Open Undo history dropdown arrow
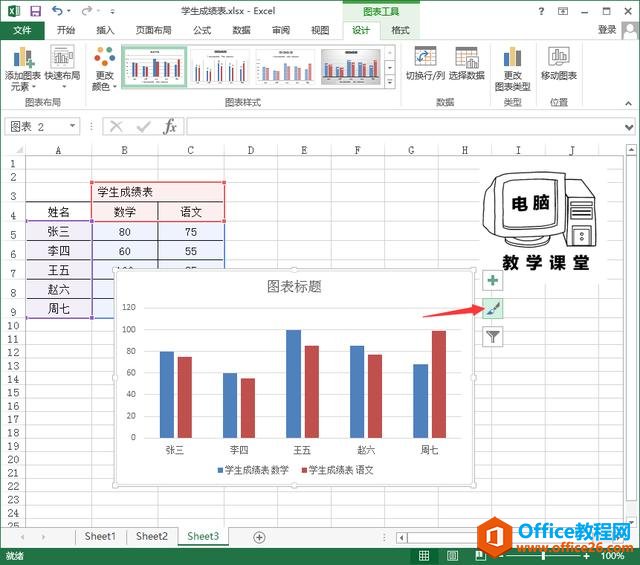Viewport: 640px width, 565px height. 69,11
